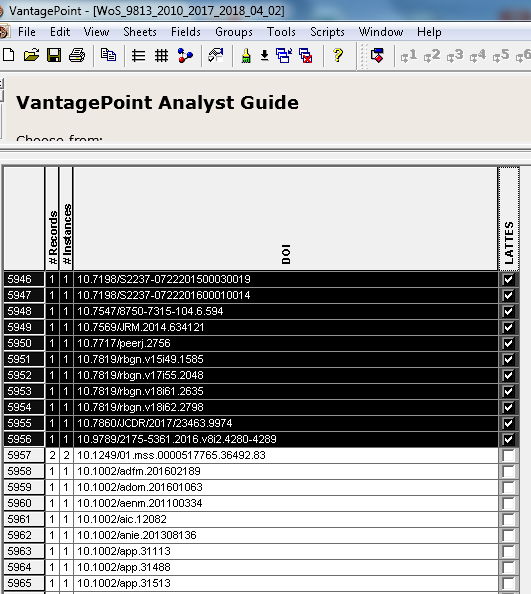Print using the printer icon
The height and width of the screenshot is (594, 531).
[77, 55]
